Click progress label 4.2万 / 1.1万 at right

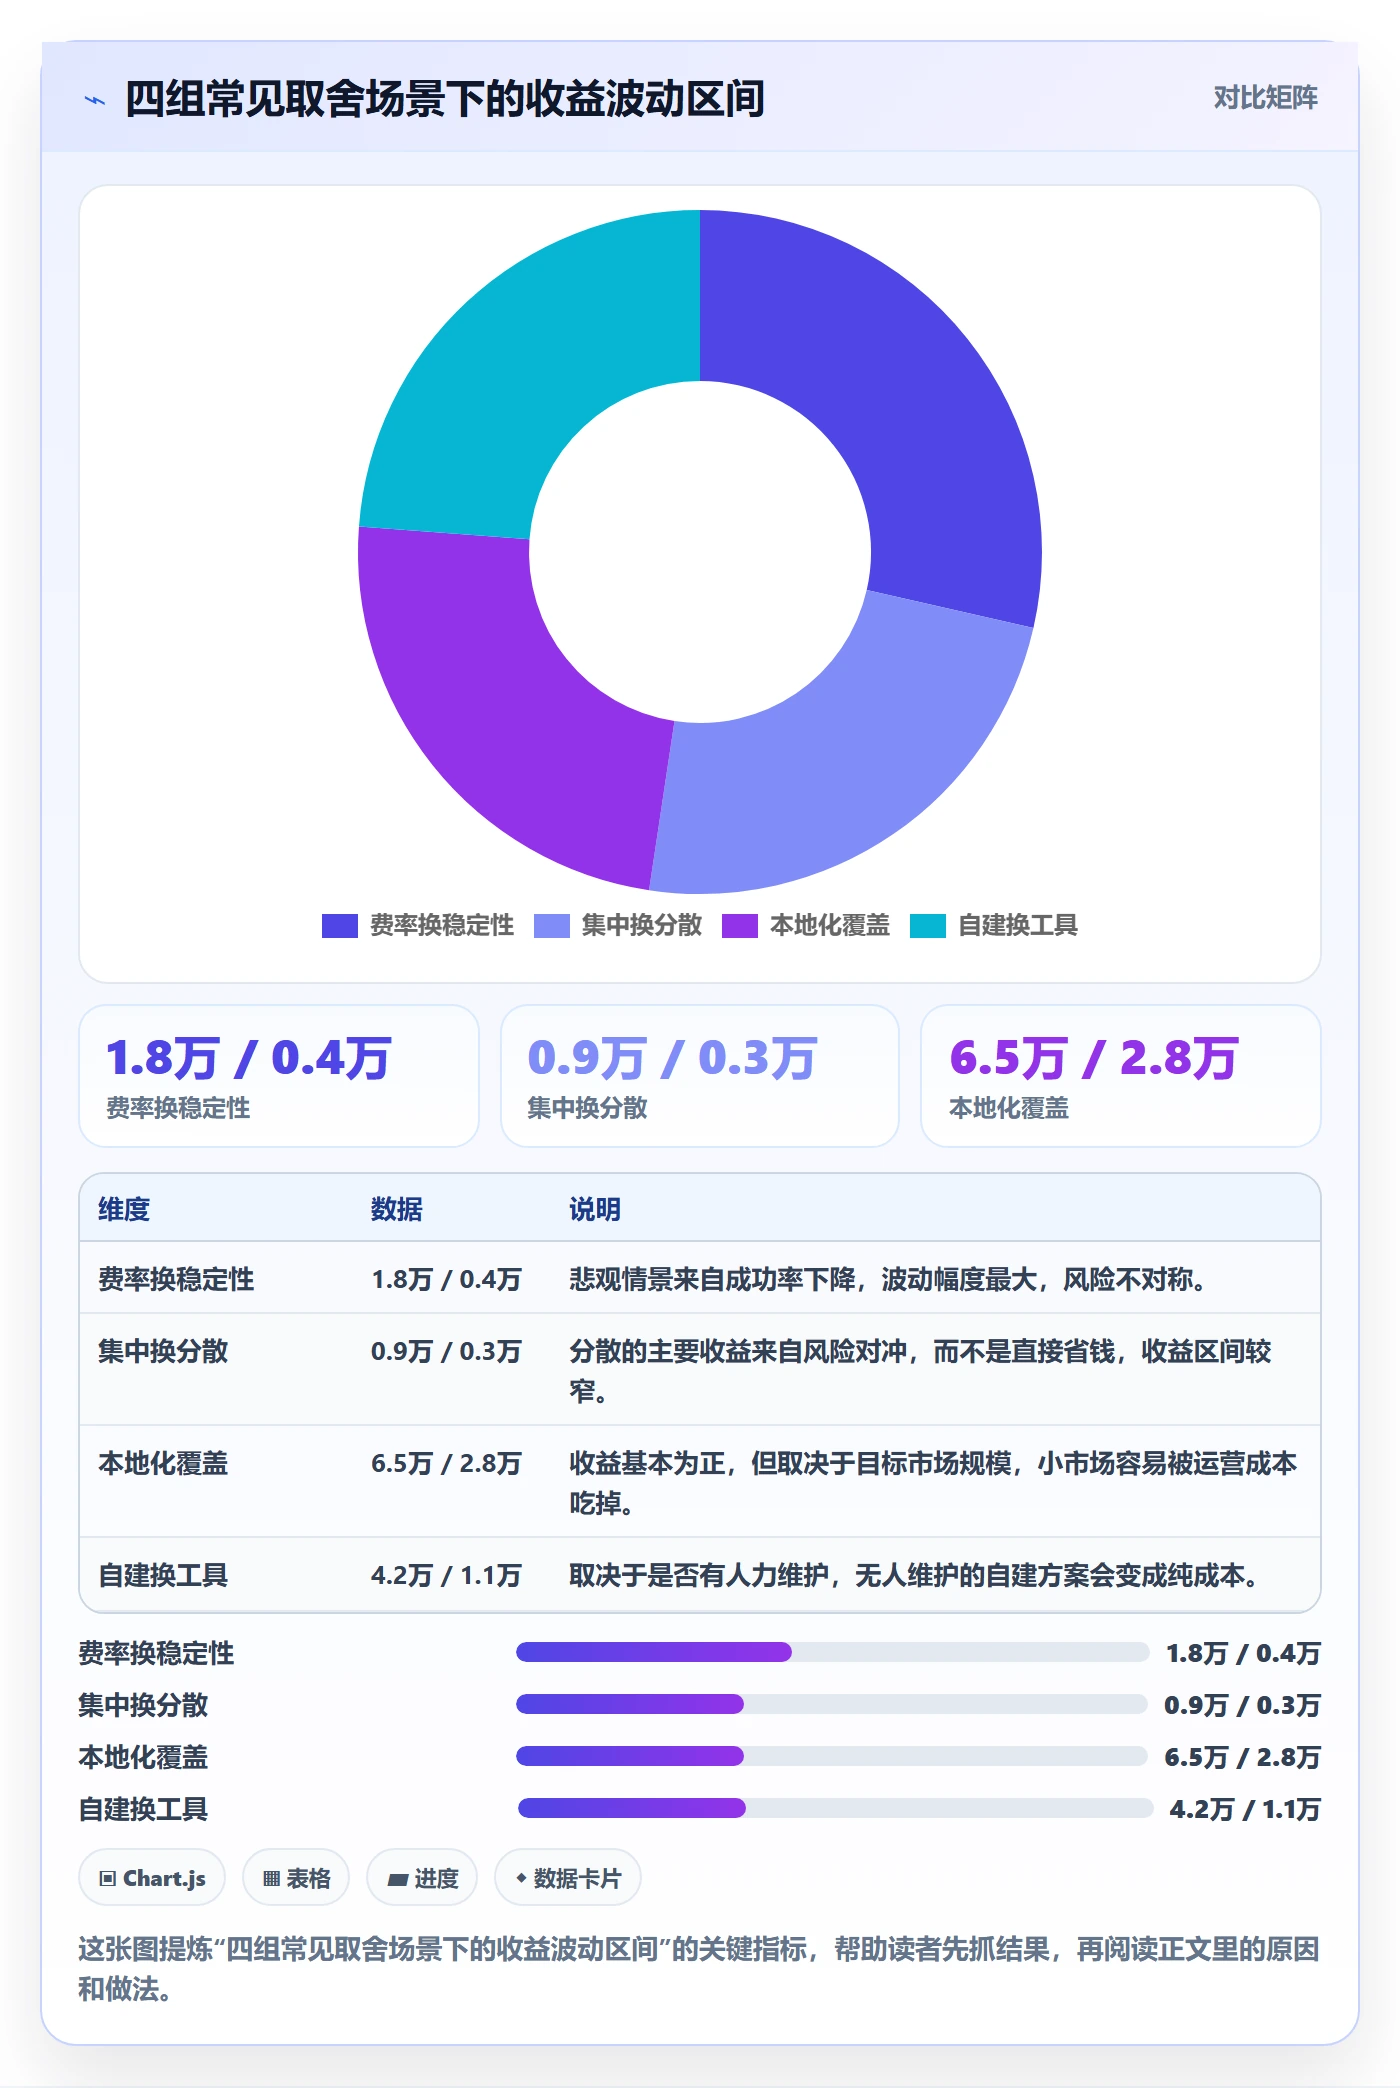pos(1245,1809)
